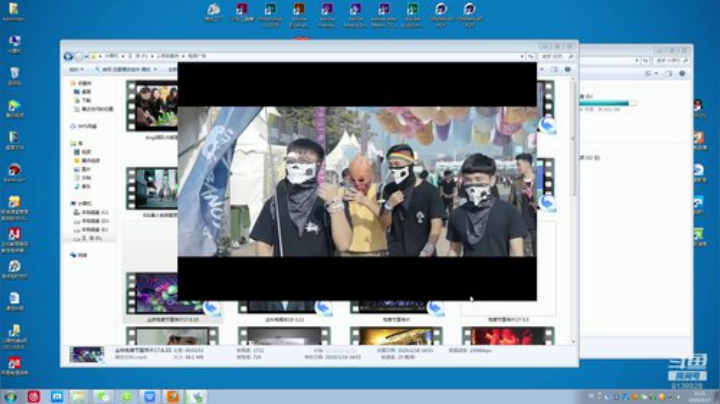Switch to the File Explorer taskbar button

[79, 397]
